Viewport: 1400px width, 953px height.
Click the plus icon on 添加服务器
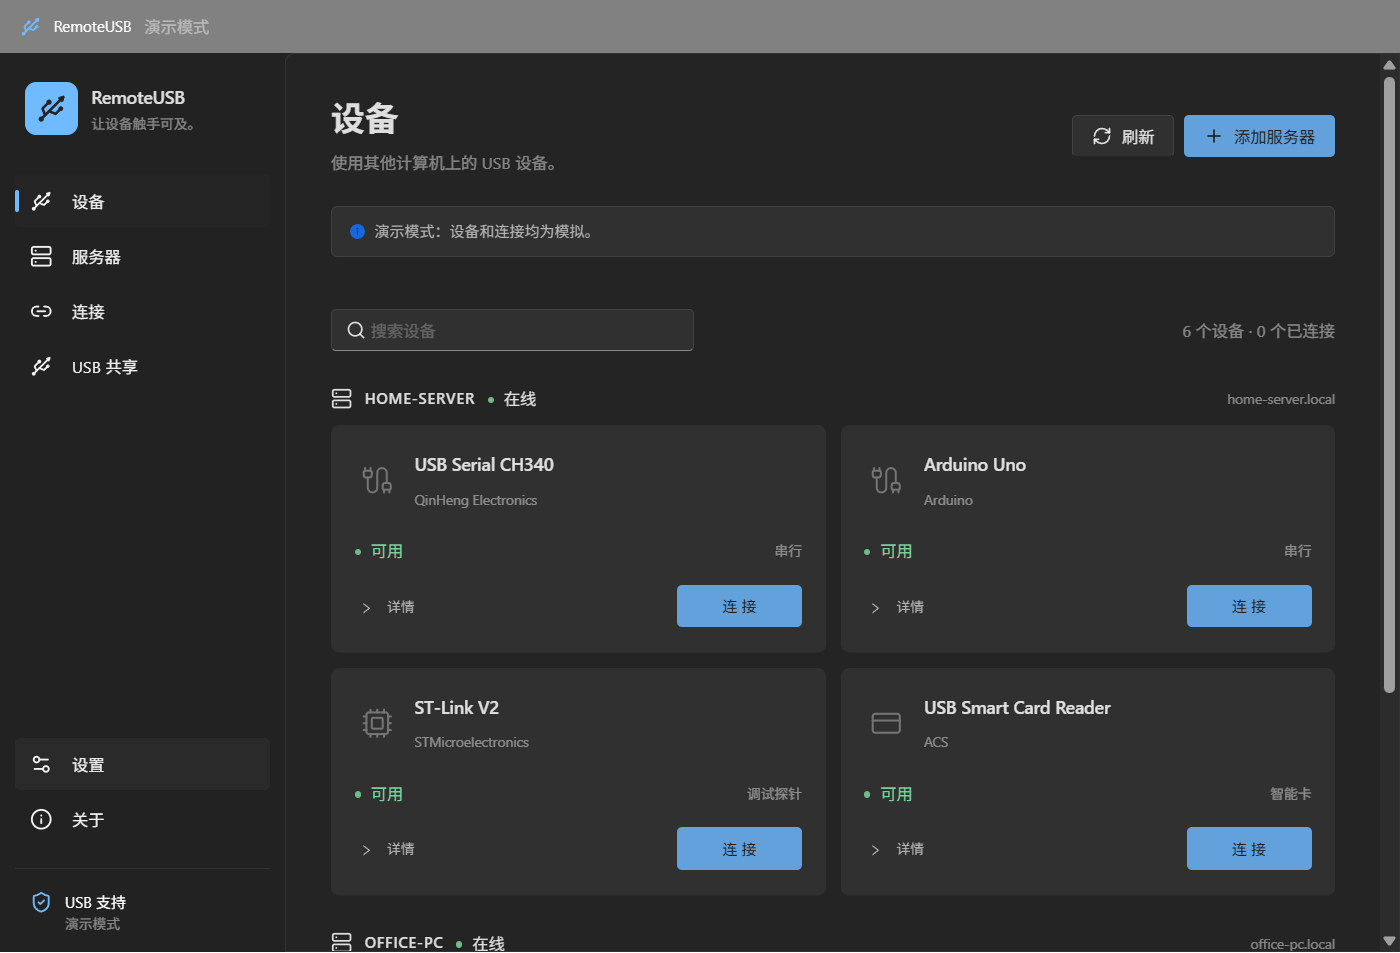[x=1213, y=136]
